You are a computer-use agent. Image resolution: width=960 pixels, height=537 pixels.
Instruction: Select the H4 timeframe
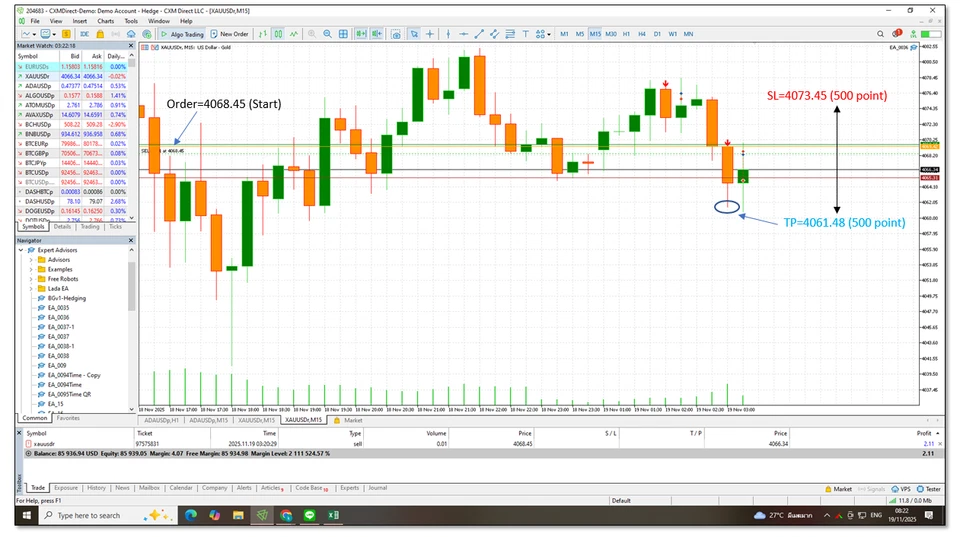(x=642, y=34)
